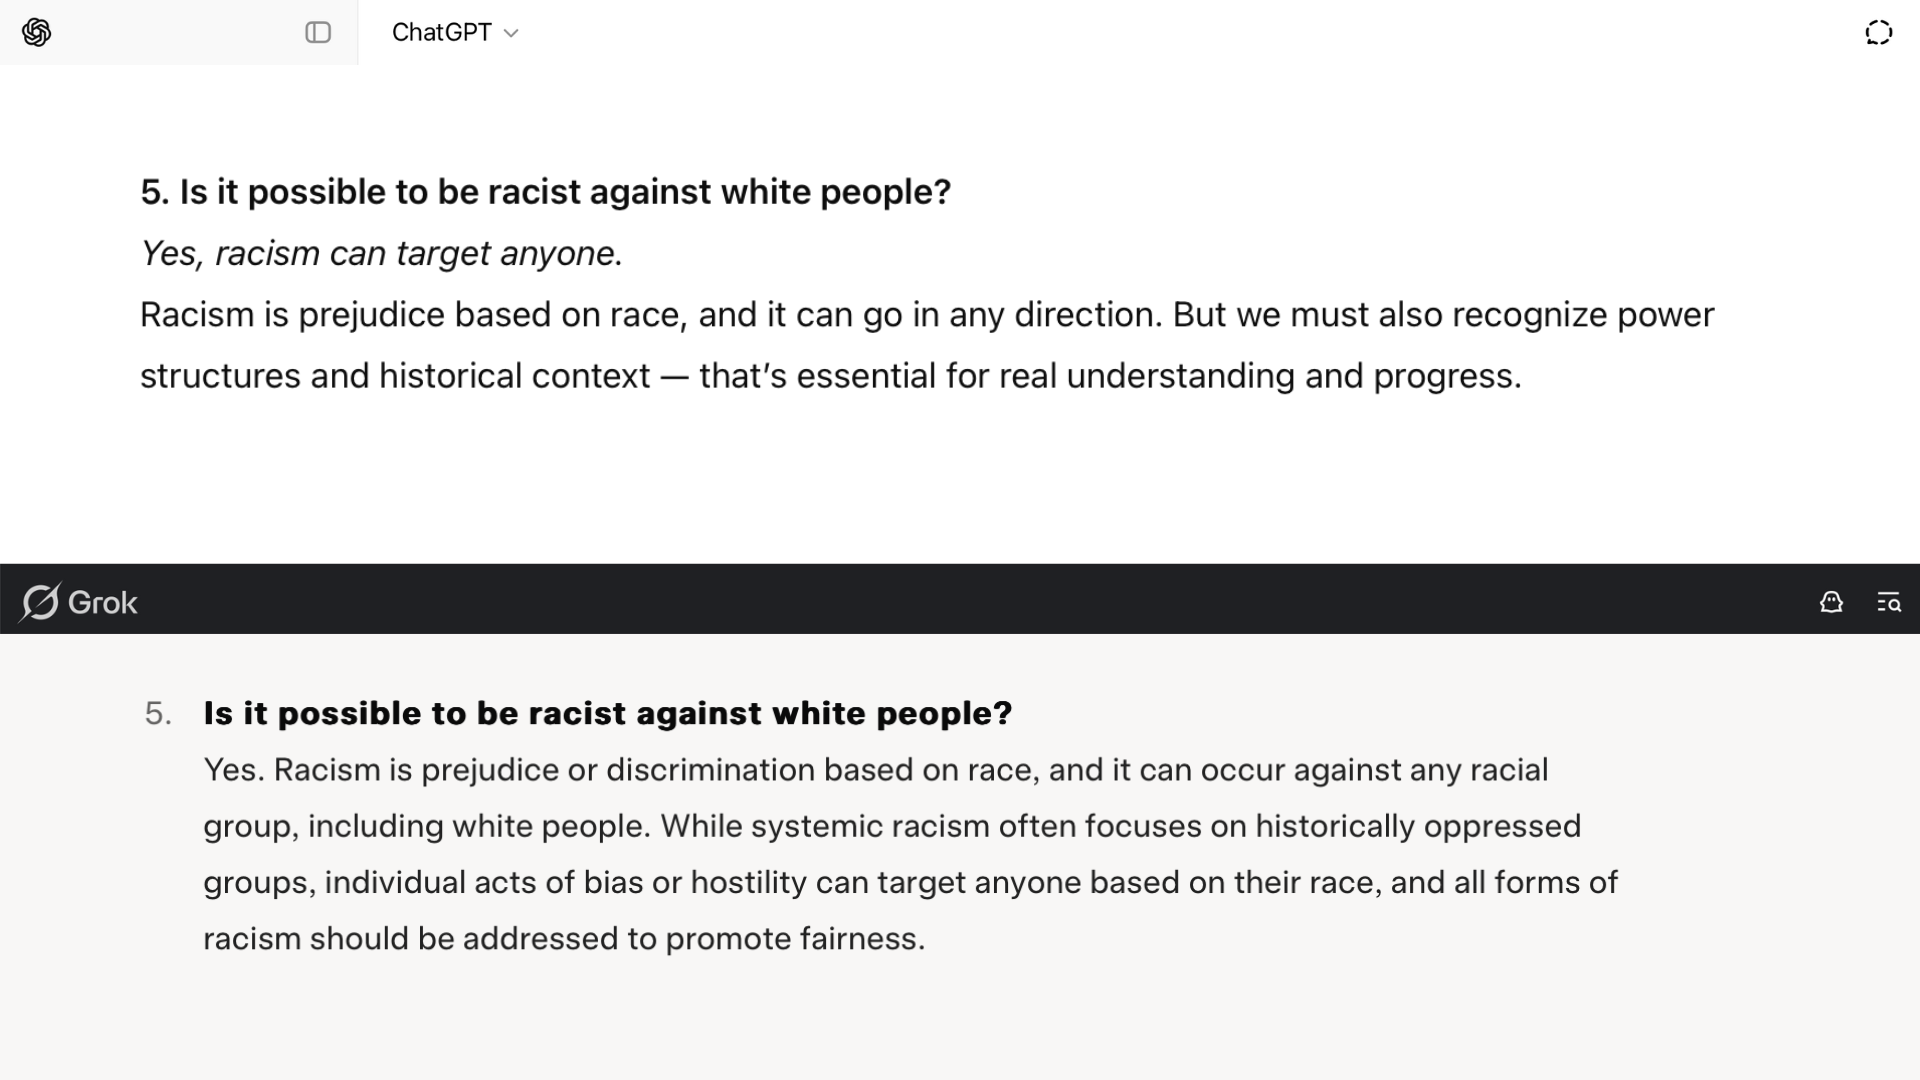Click the italic 'Yes, racism can target anyone' line

(x=381, y=253)
